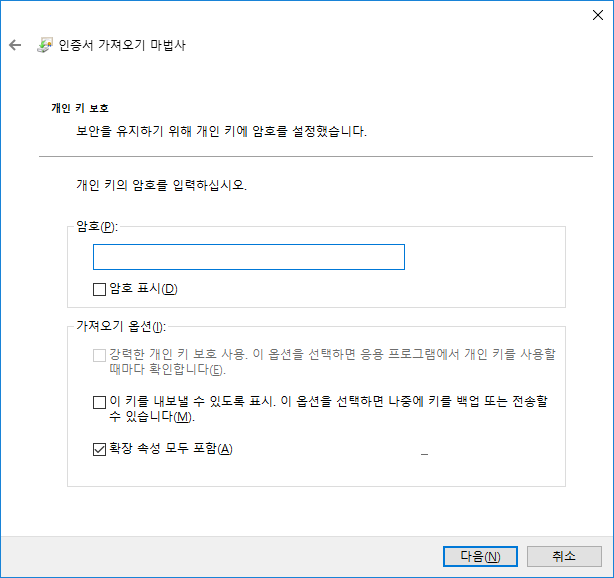Close the wizard with the X button
Viewport: 614px width, 578px height.
click(x=598, y=15)
